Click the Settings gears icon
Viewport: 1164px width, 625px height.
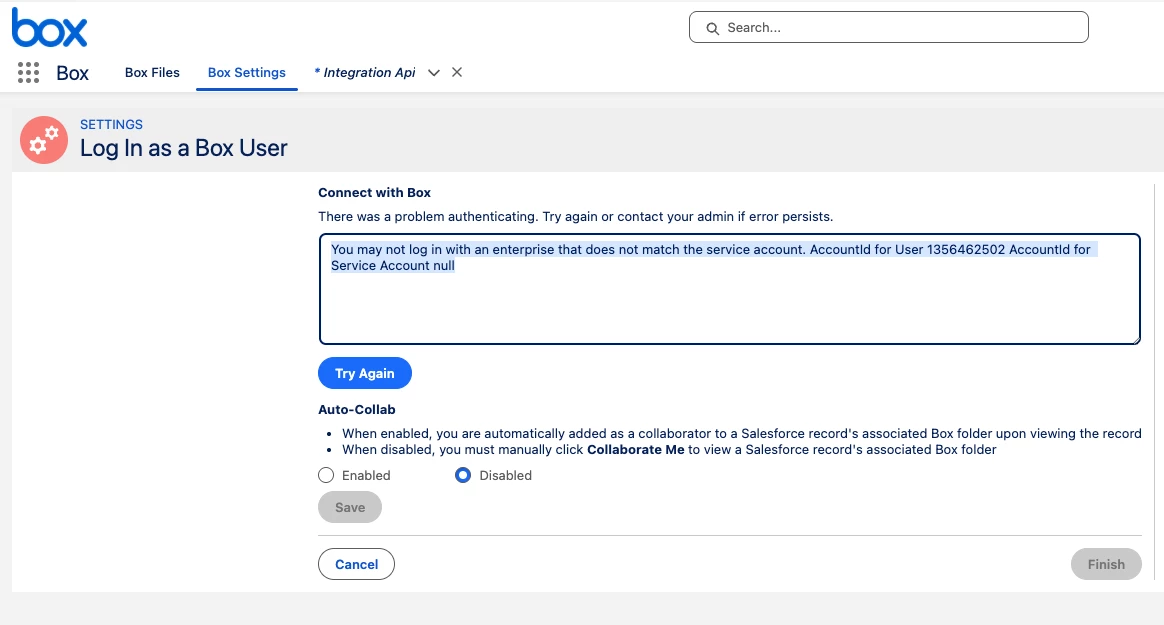[44, 140]
